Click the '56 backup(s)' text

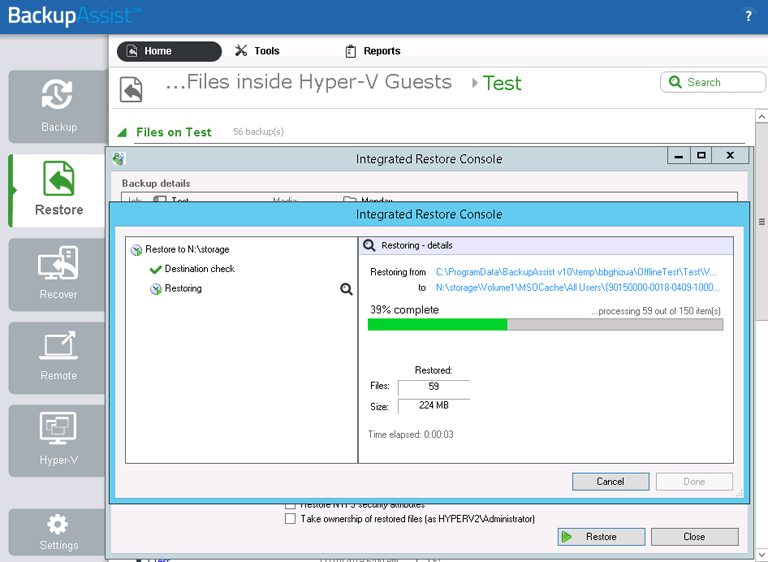pyautogui.click(x=258, y=132)
